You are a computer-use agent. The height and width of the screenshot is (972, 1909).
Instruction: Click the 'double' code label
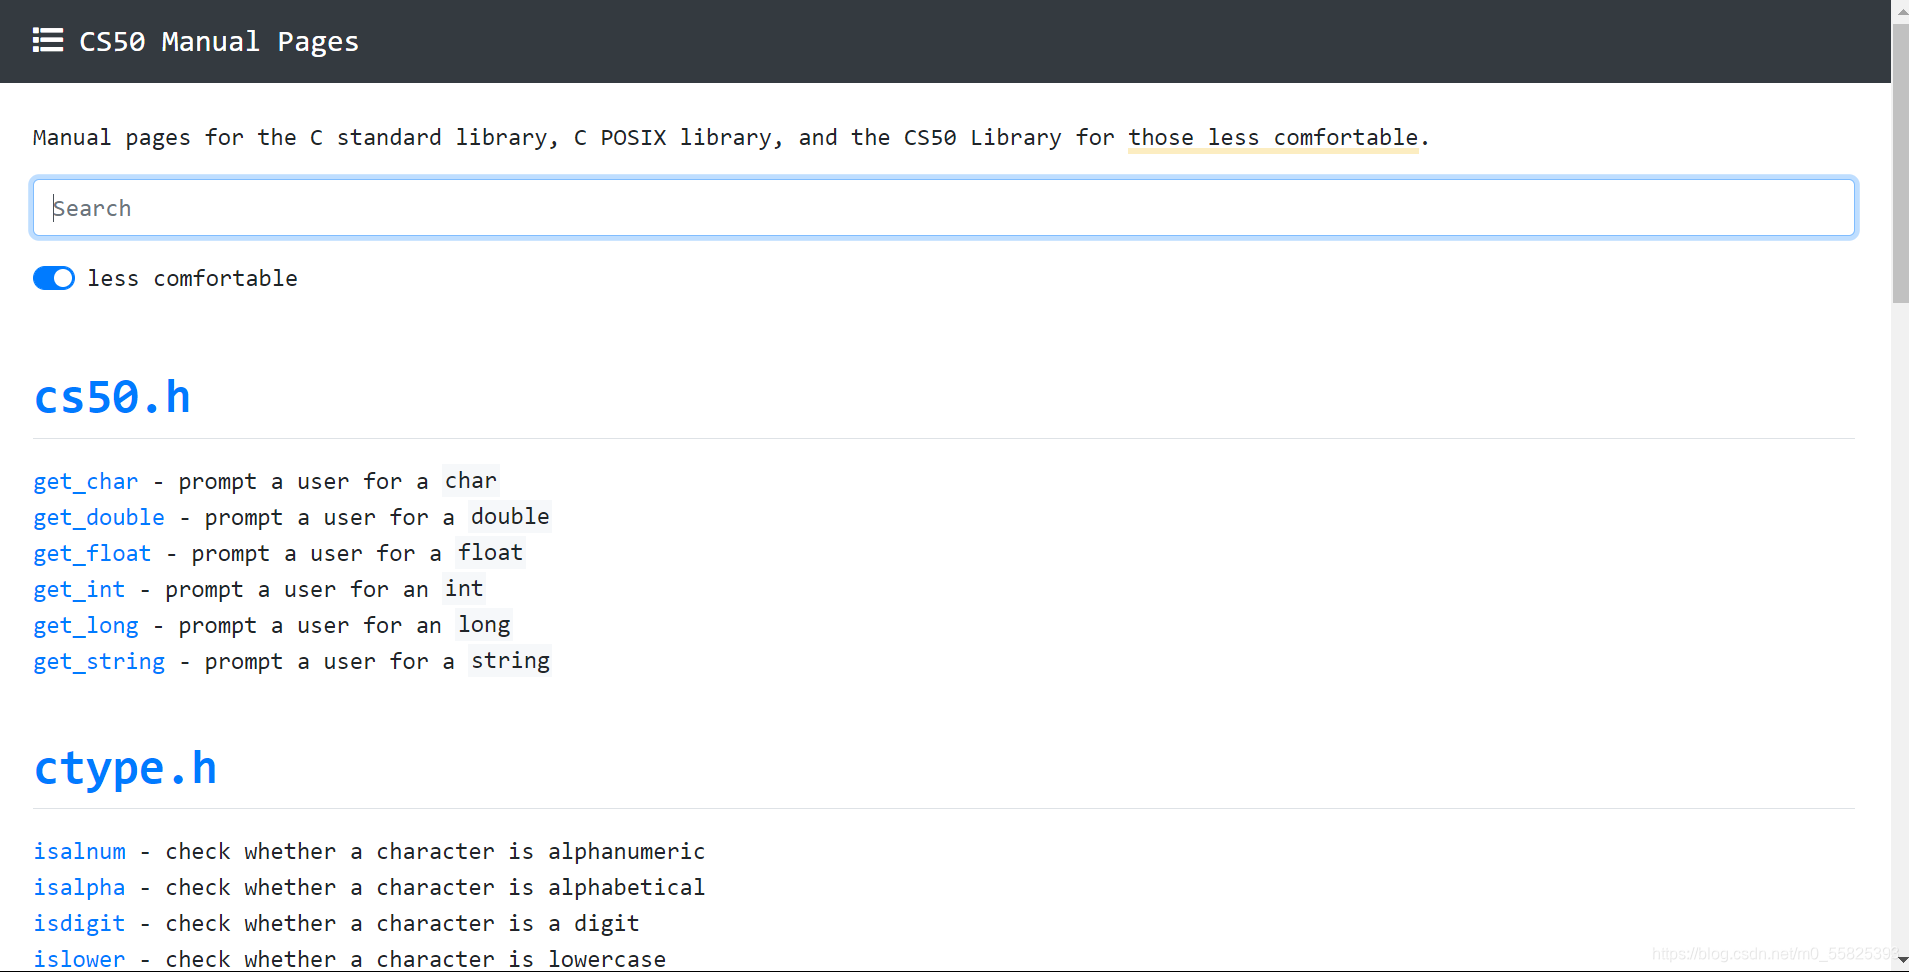(510, 516)
